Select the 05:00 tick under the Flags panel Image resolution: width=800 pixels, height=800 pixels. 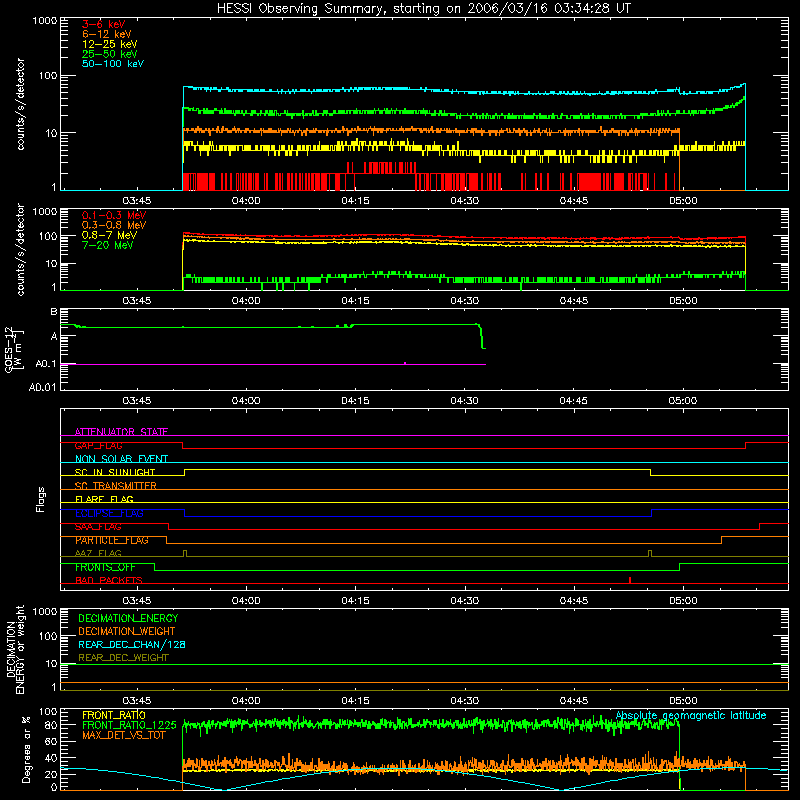[x=683, y=601]
